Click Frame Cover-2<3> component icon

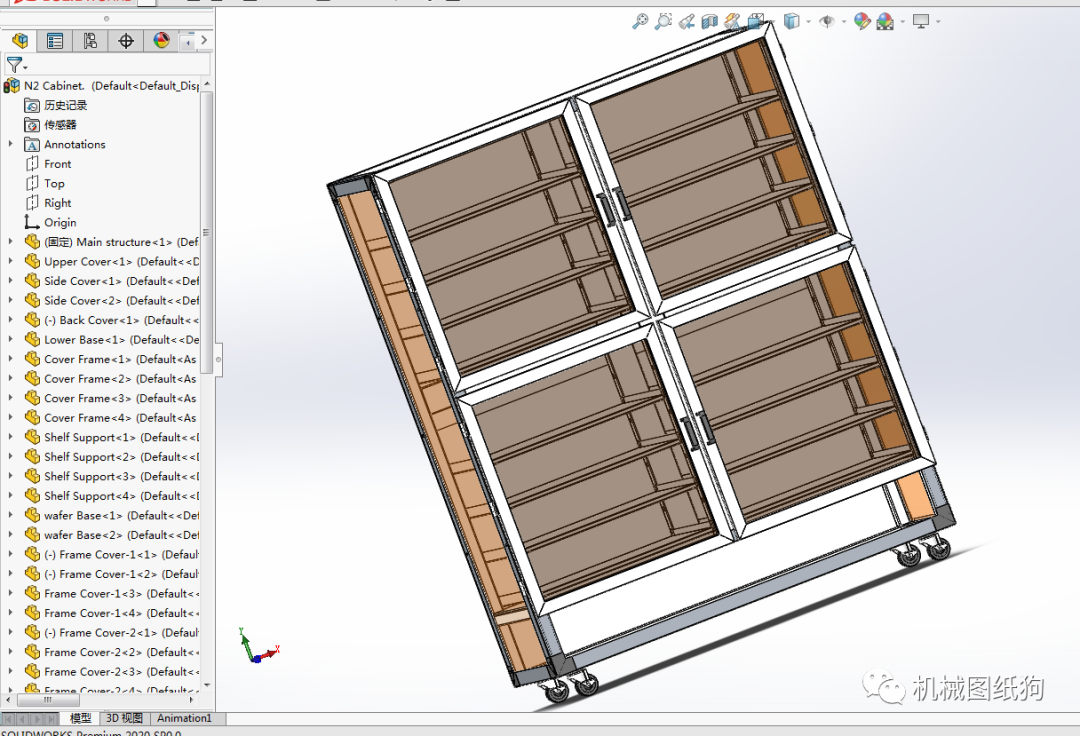pos(32,671)
